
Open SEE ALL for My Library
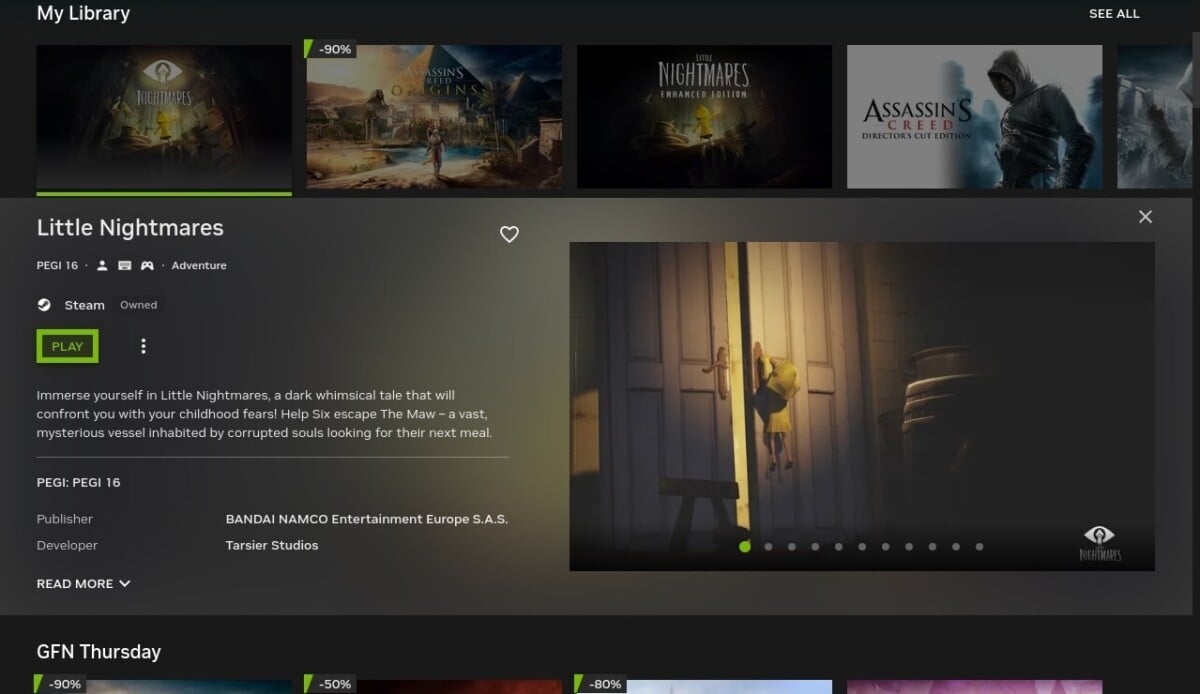click(1113, 14)
